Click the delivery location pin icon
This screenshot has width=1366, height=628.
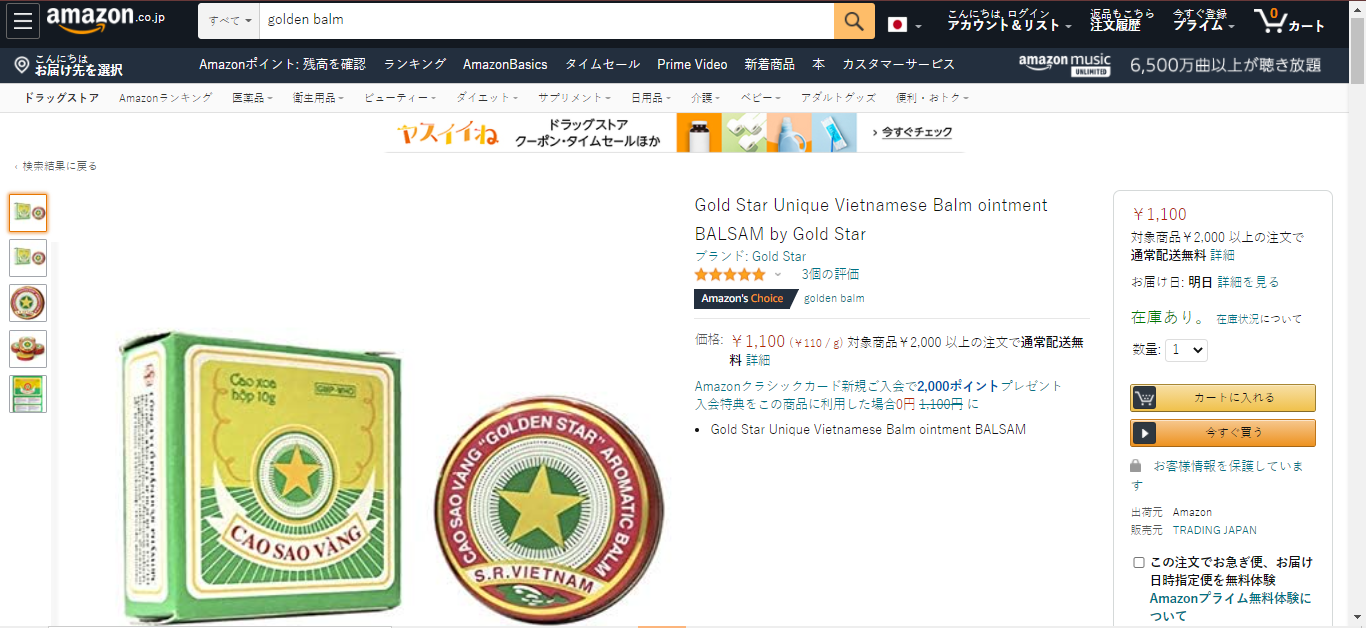coord(22,65)
